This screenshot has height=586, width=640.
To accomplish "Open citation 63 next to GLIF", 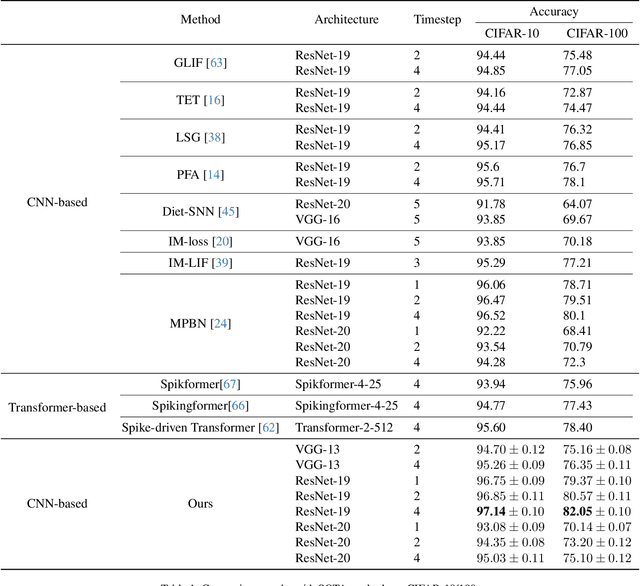I will (x=216, y=63).
